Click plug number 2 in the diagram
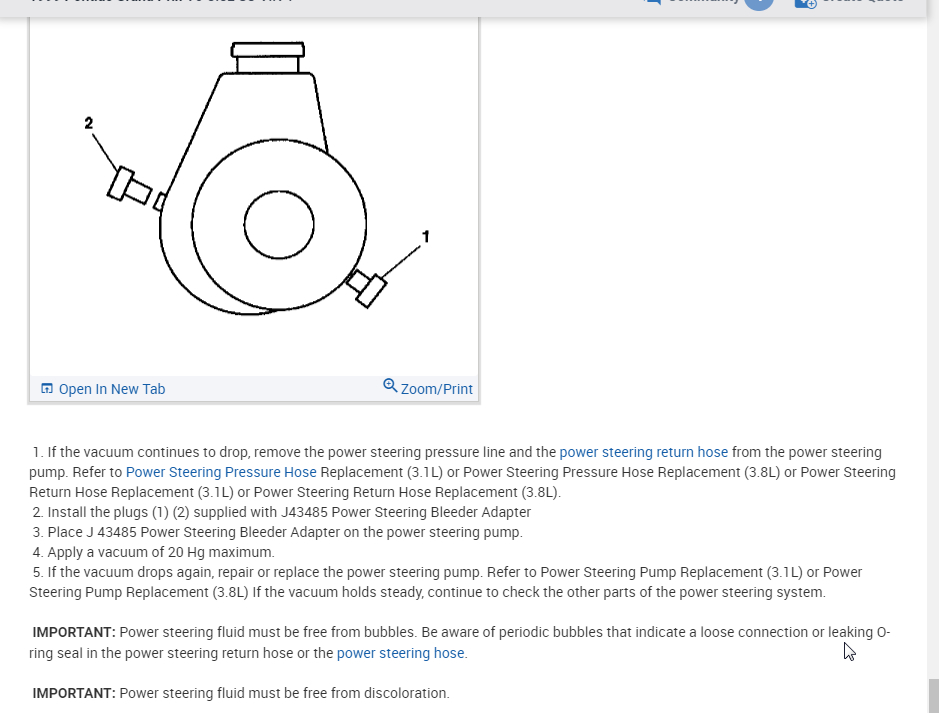Screen dimensions: 939x713 click(x=129, y=186)
